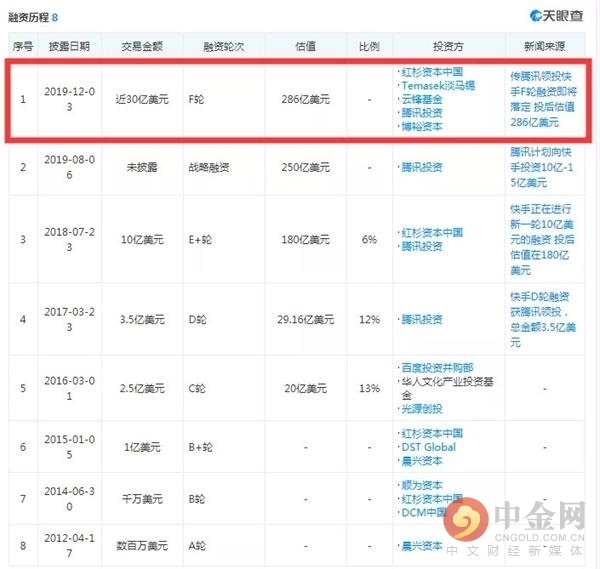Click 百度投资并购部 investor link
The width and height of the screenshot is (600, 569).
click(x=437, y=368)
